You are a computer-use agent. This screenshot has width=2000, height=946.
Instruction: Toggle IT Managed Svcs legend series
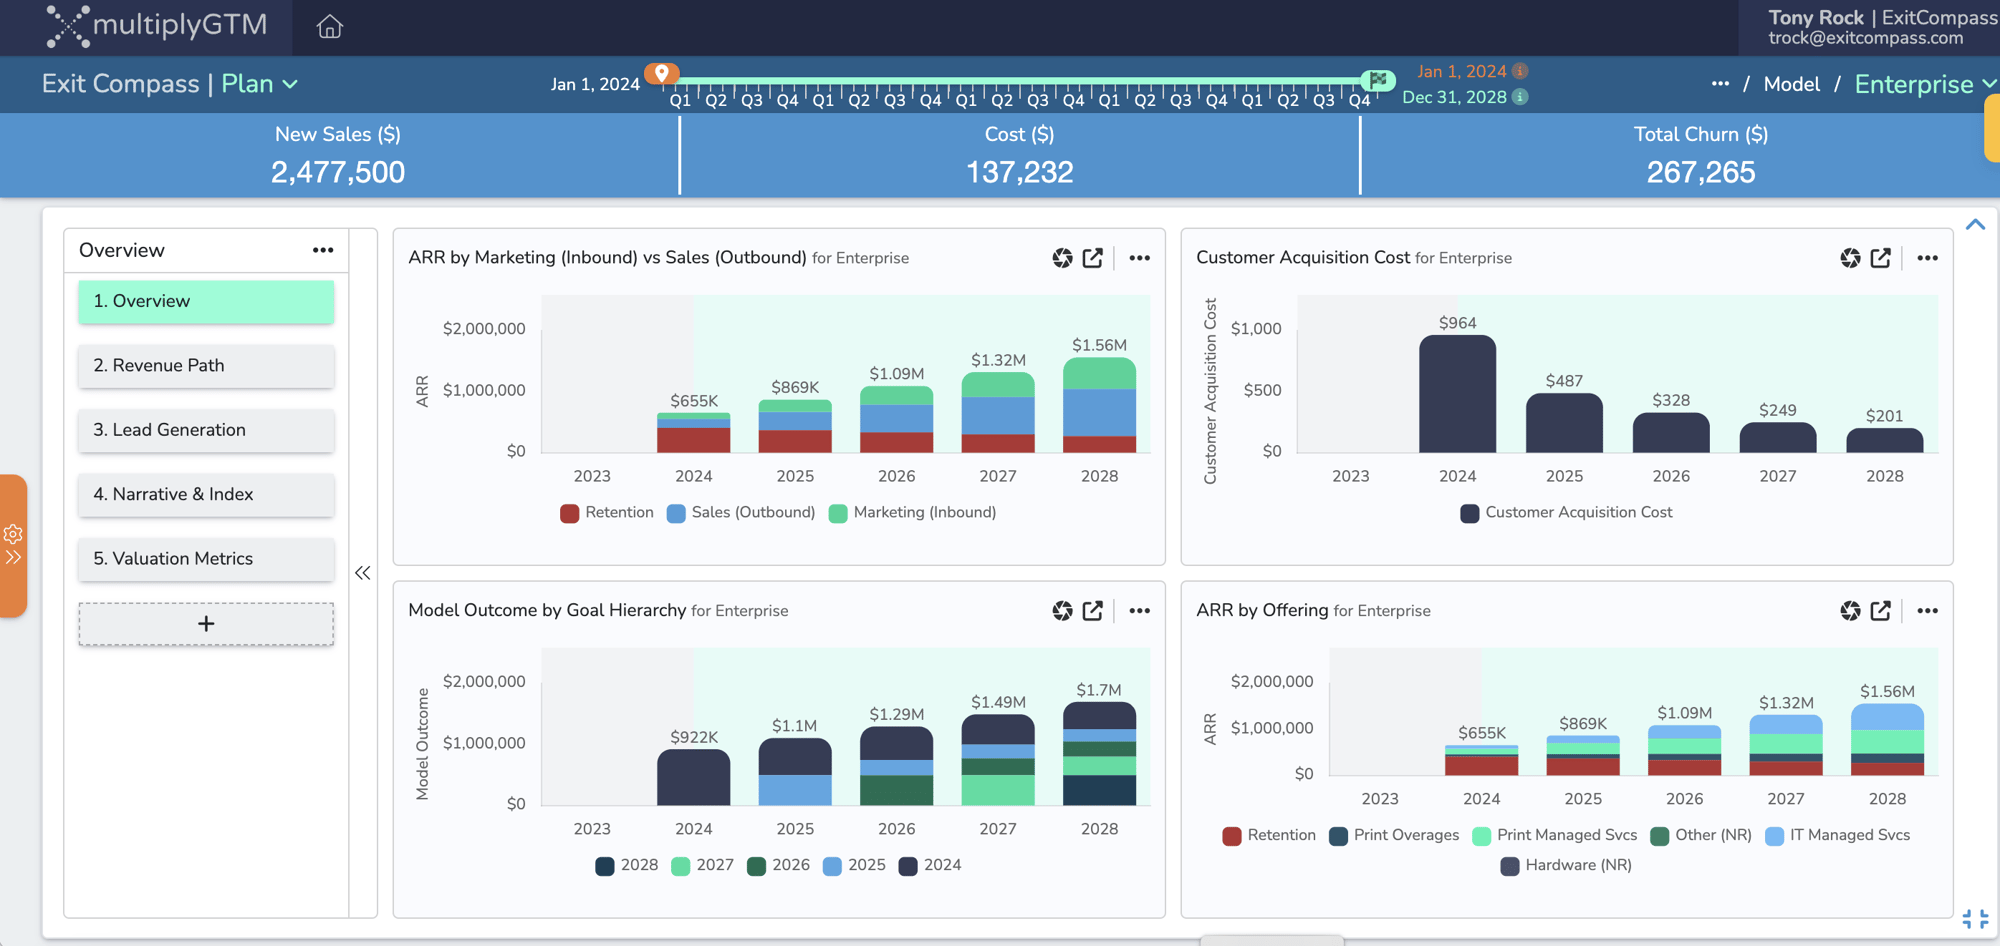(1838, 836)
